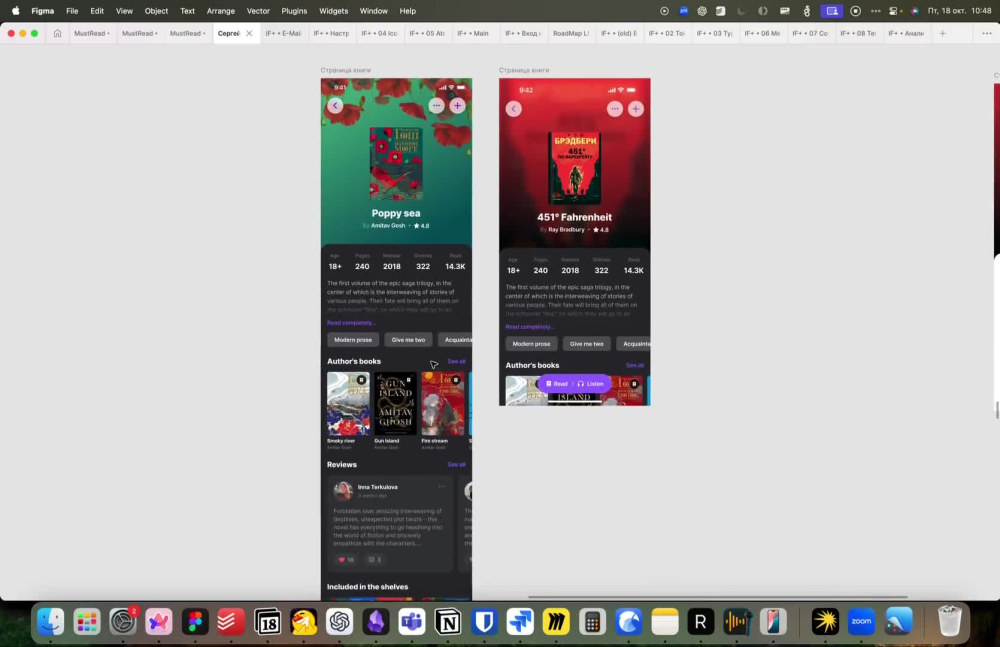Open the Object menu
This screenshot has height=647, width=1000.
click(x=156, y=11)
